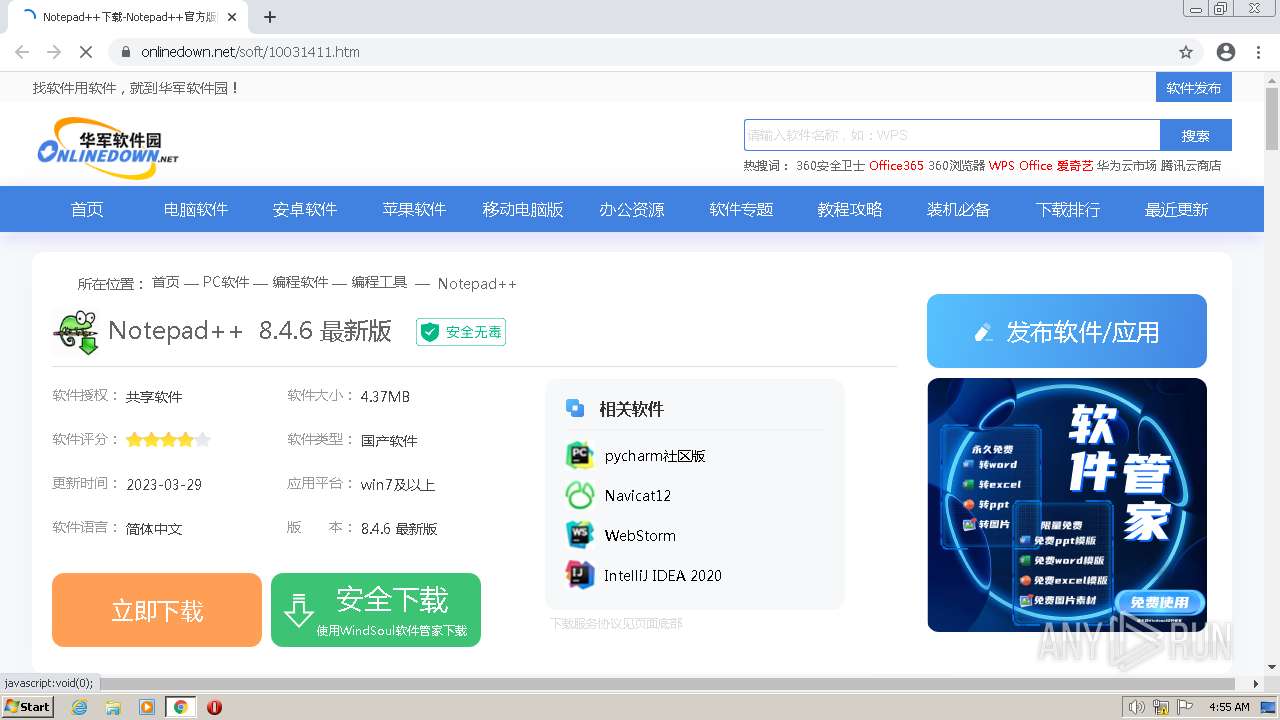Click the 编程工具 breadcrumb link

pyautogui.click(x=379, y=283)
